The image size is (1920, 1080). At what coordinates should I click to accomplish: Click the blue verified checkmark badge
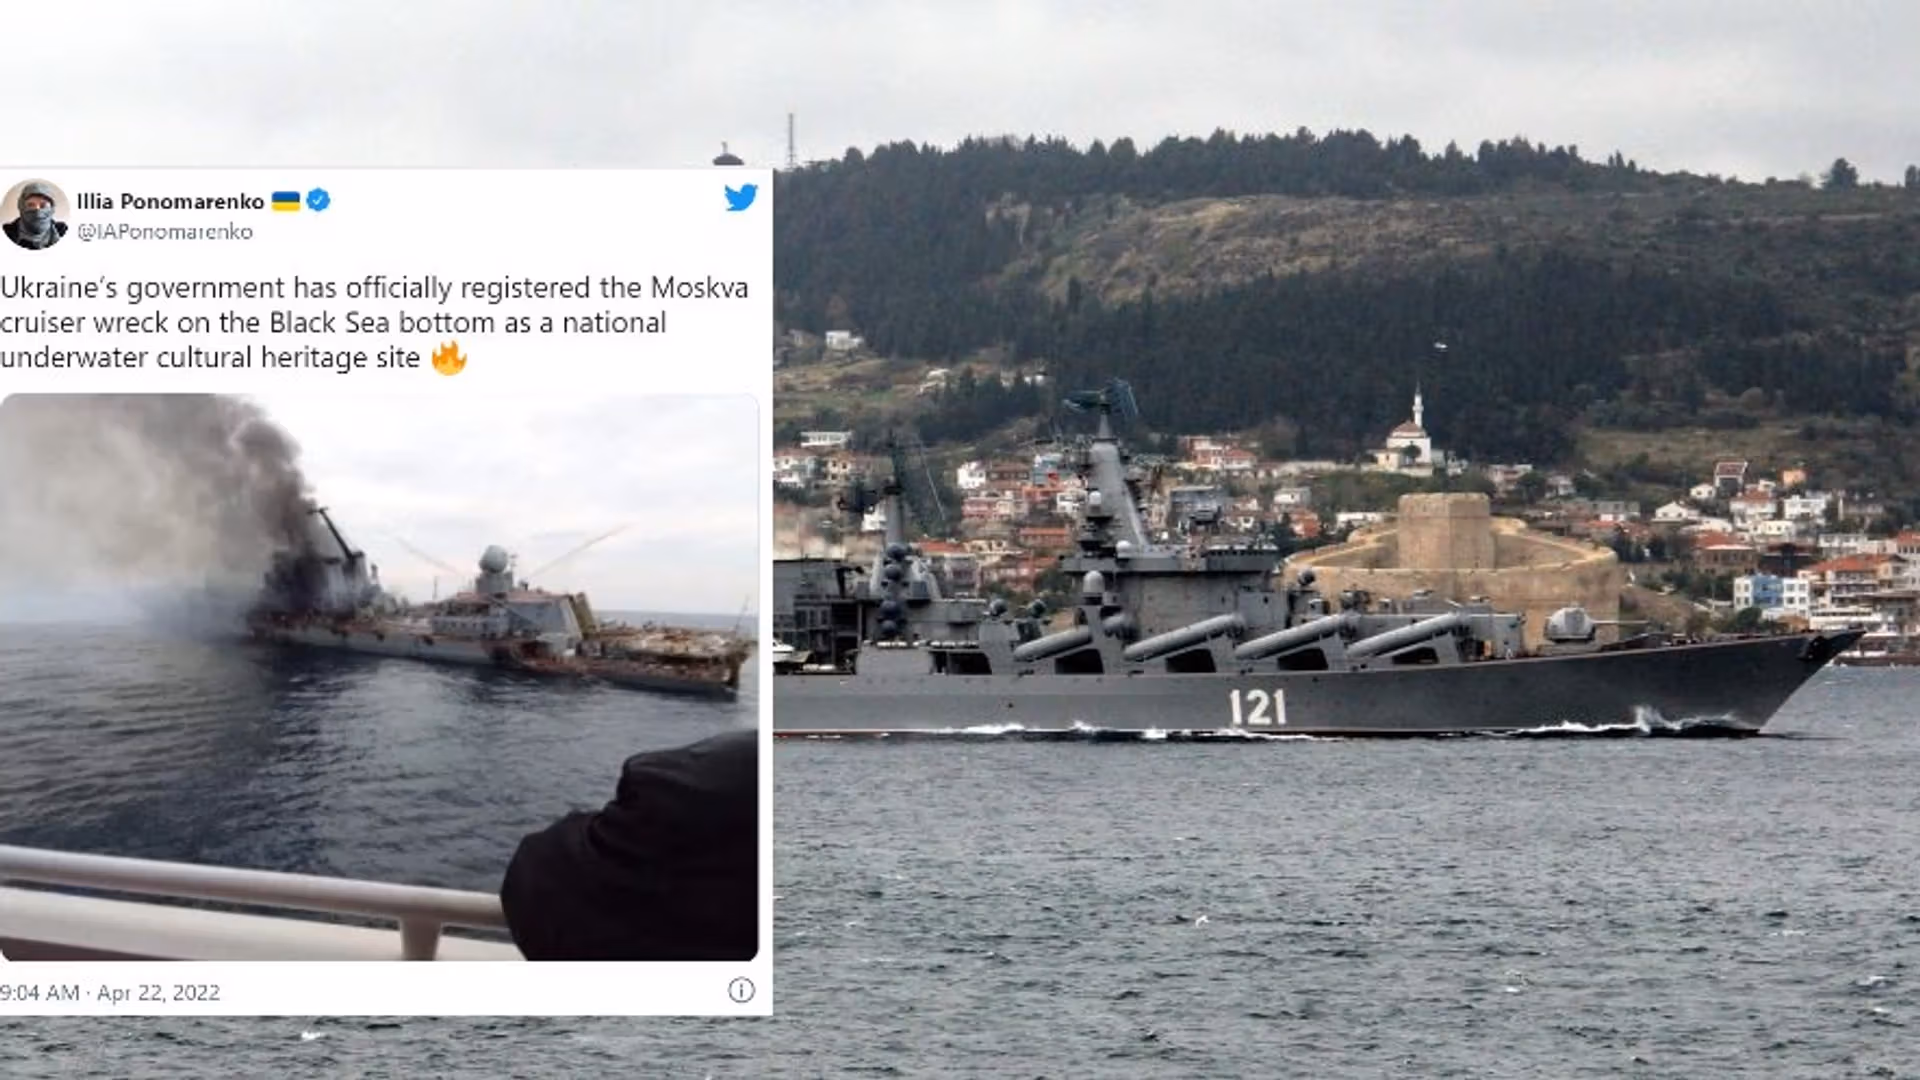click(318, 200)
